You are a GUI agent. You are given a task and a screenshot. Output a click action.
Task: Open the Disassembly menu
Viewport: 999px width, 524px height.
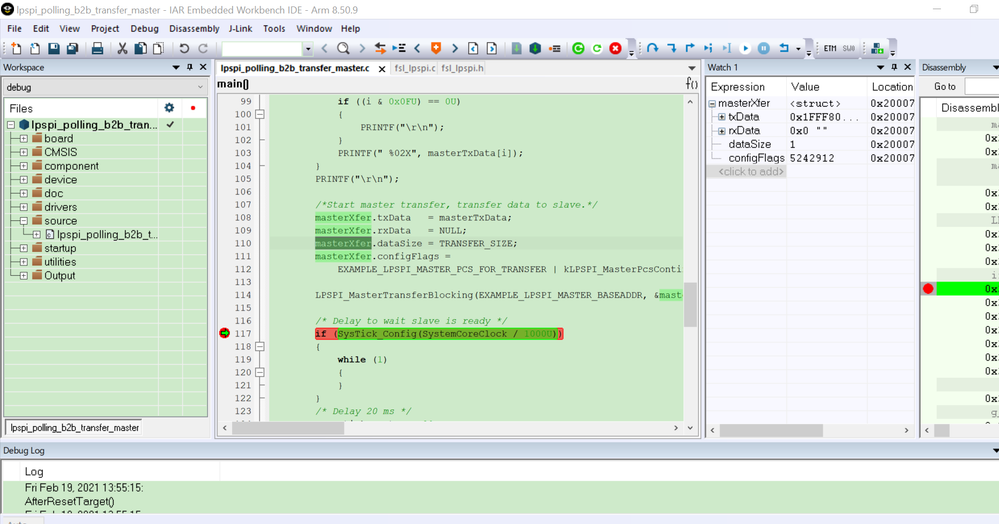click(194, 29)
